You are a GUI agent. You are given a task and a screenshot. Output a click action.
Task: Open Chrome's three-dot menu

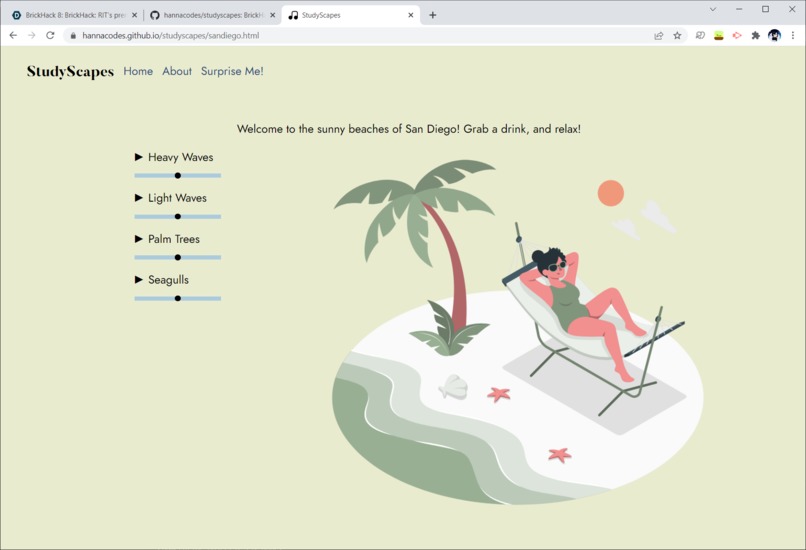pyautogui.click(x=793, y=35)
